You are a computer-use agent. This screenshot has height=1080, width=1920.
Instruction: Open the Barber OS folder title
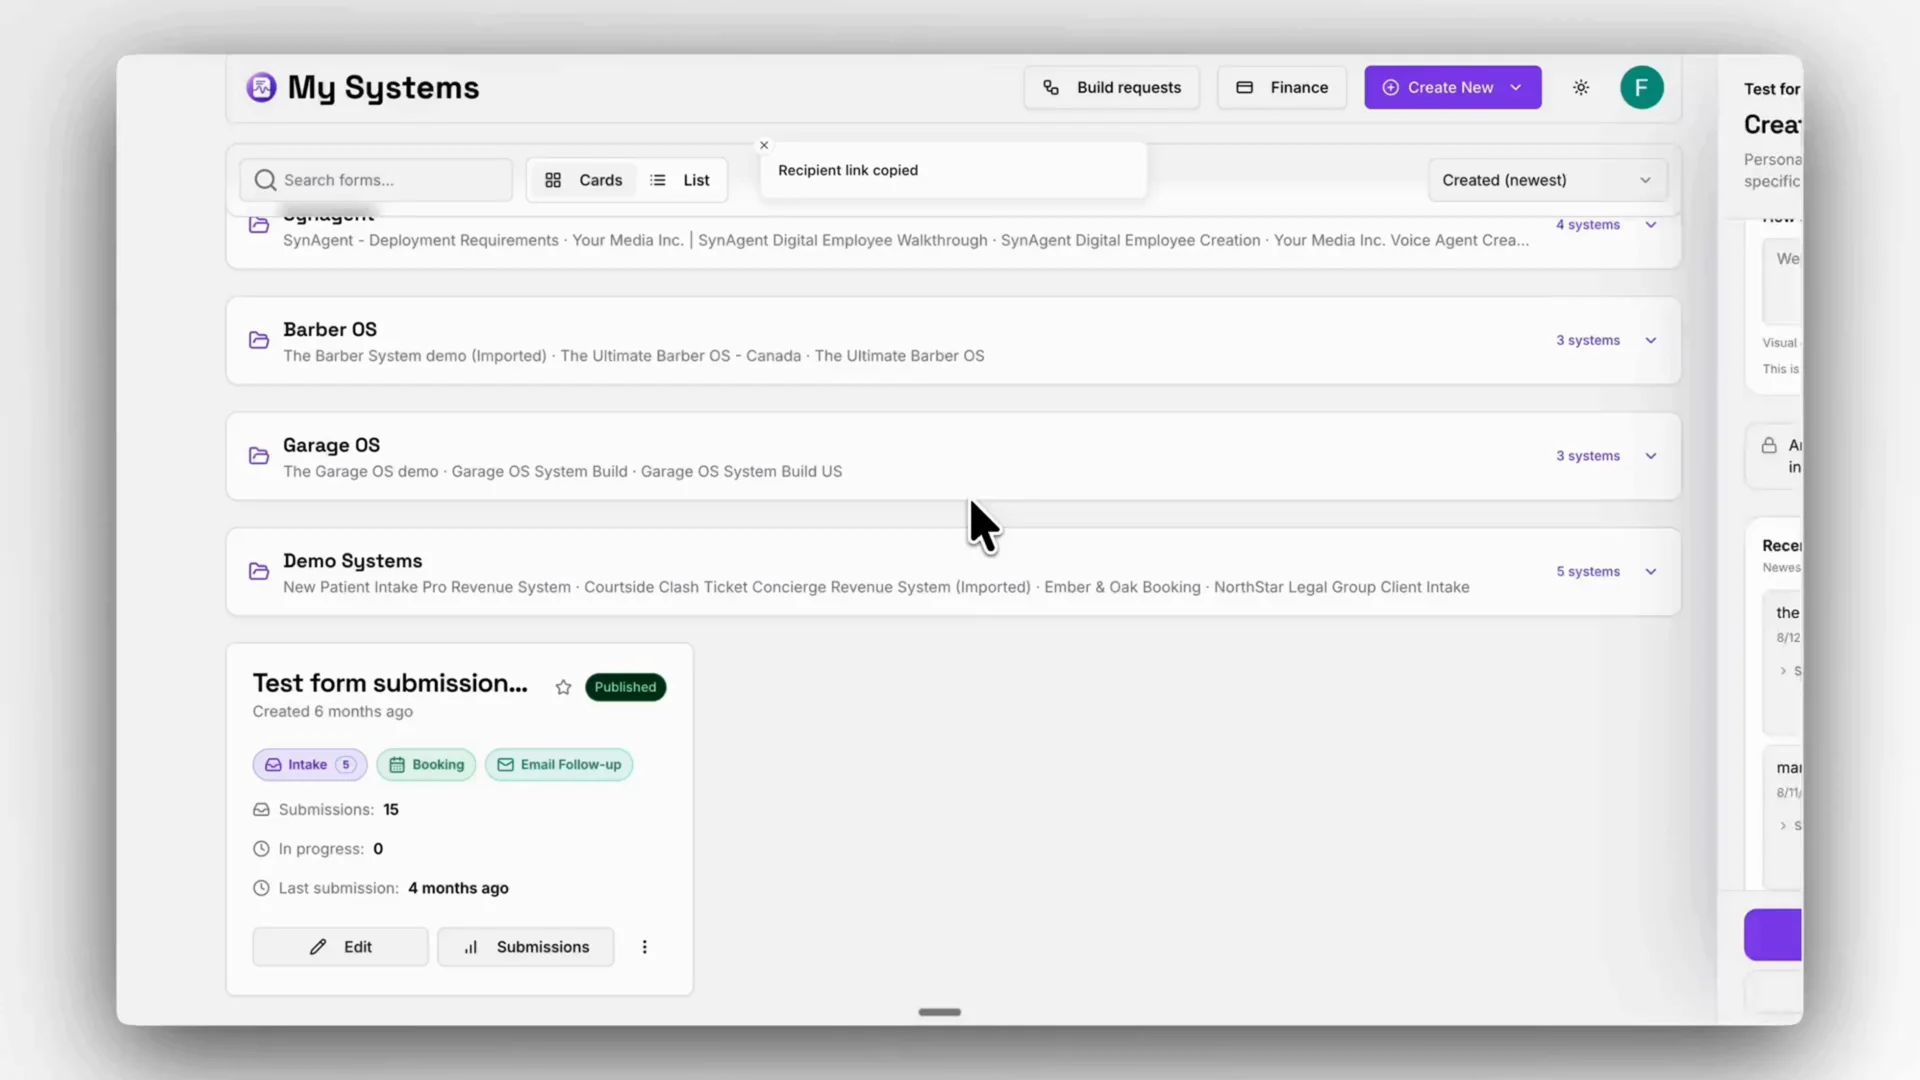(330, 329)
